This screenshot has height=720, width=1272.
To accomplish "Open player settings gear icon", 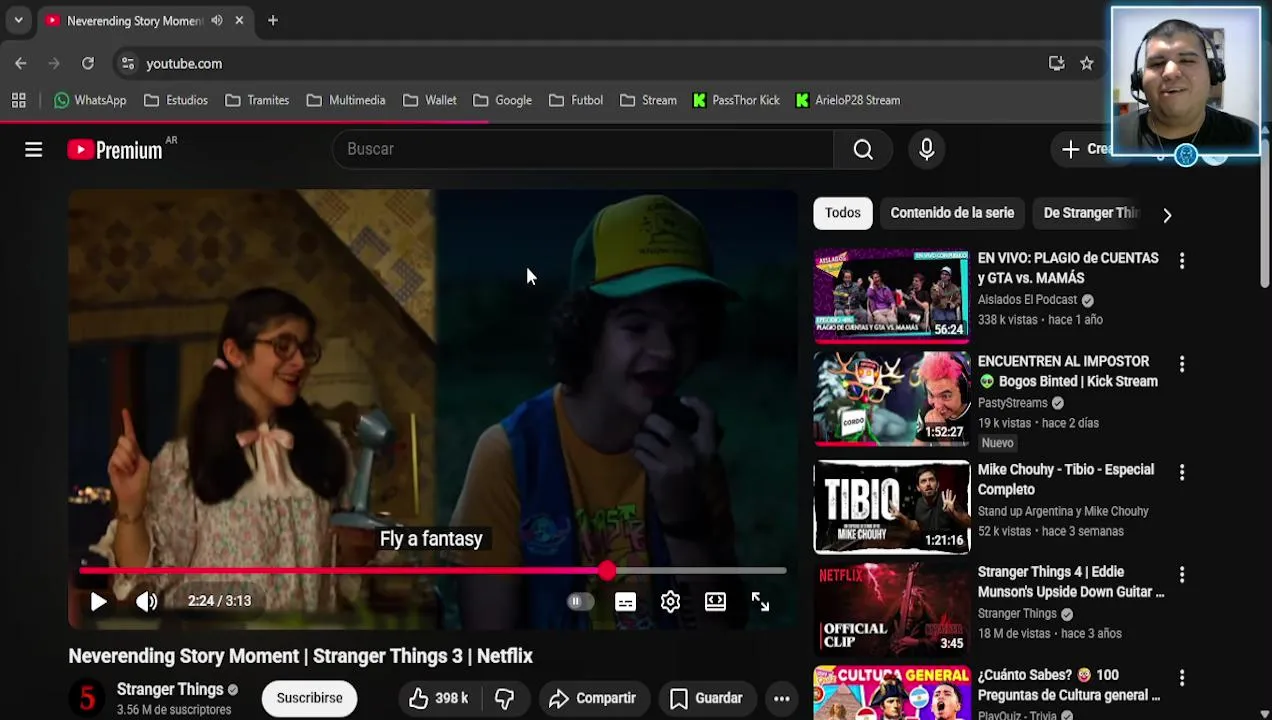I will tap(670, 602).
